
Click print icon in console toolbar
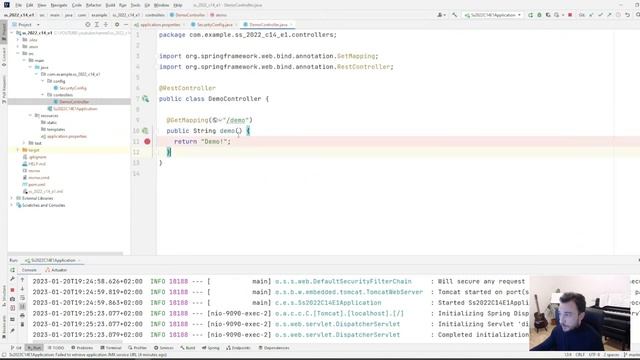click(22, 315)
